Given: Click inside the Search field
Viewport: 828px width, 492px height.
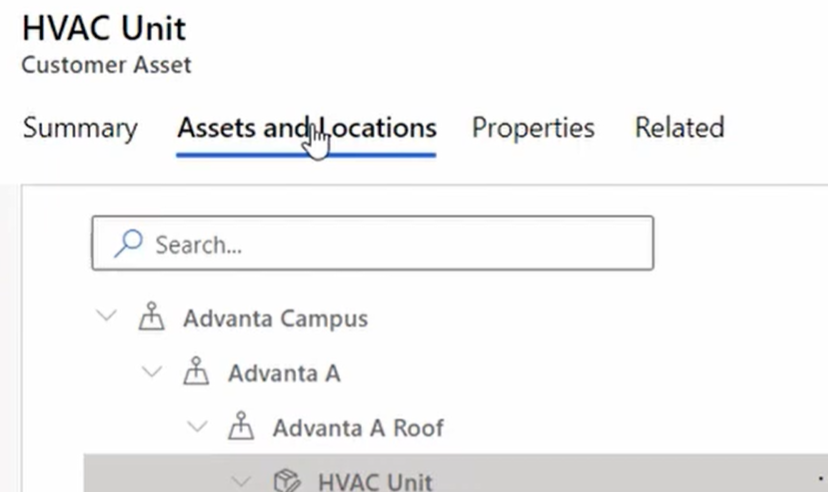Looking at the screenshot, I should click(373, 243).
